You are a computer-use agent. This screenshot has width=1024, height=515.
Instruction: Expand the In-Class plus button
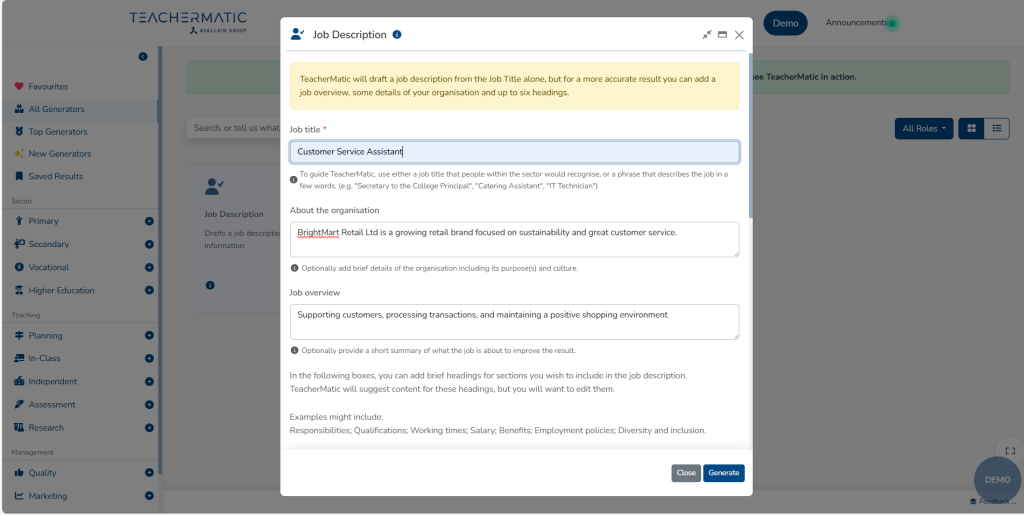(x=149, y=358)
